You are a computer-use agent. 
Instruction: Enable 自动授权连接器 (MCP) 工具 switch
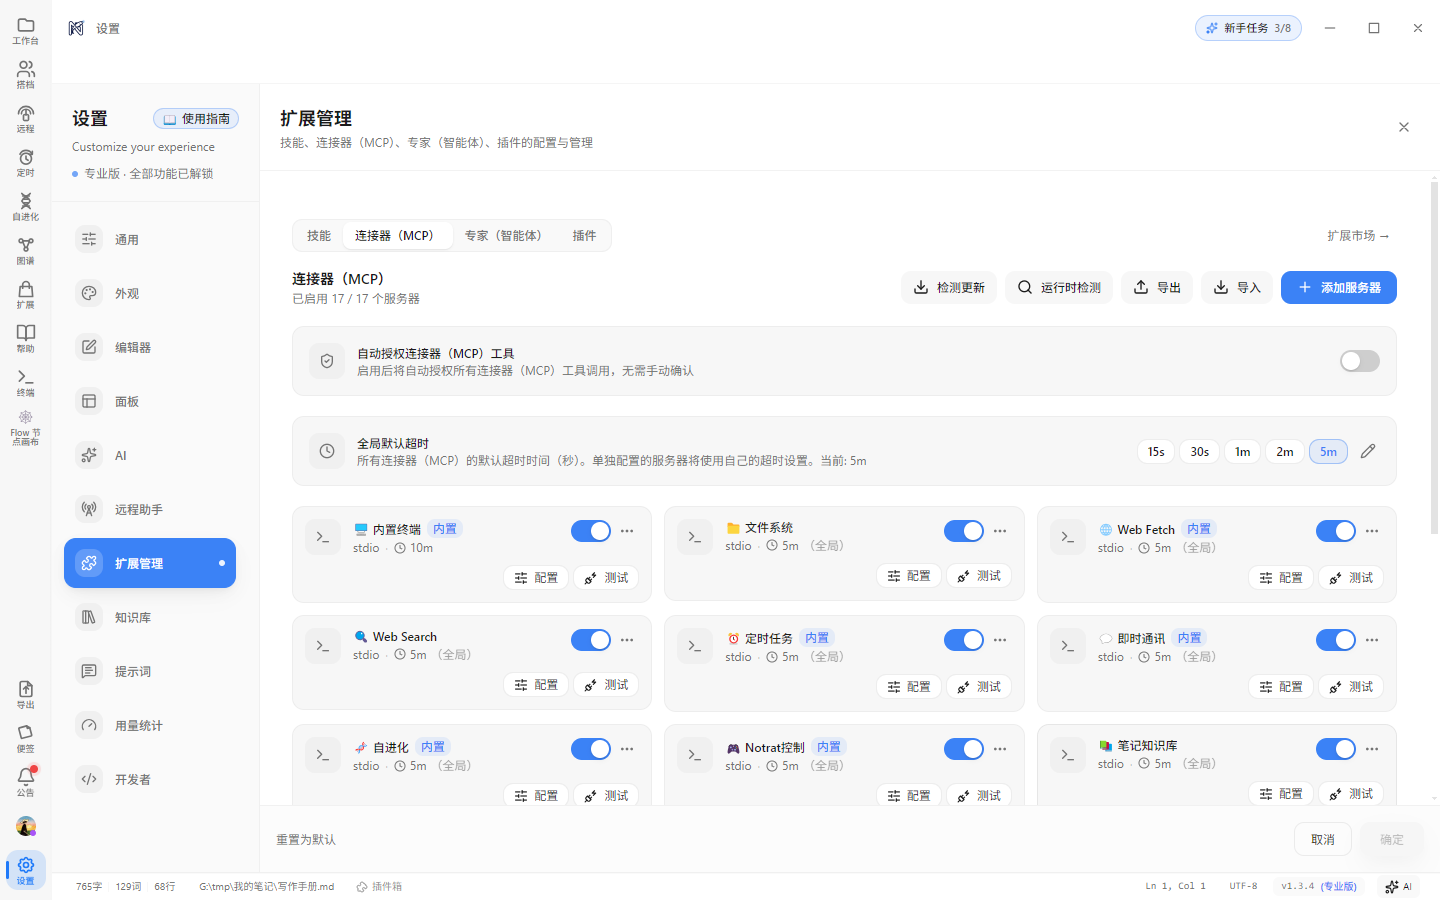coord(1360,361)
